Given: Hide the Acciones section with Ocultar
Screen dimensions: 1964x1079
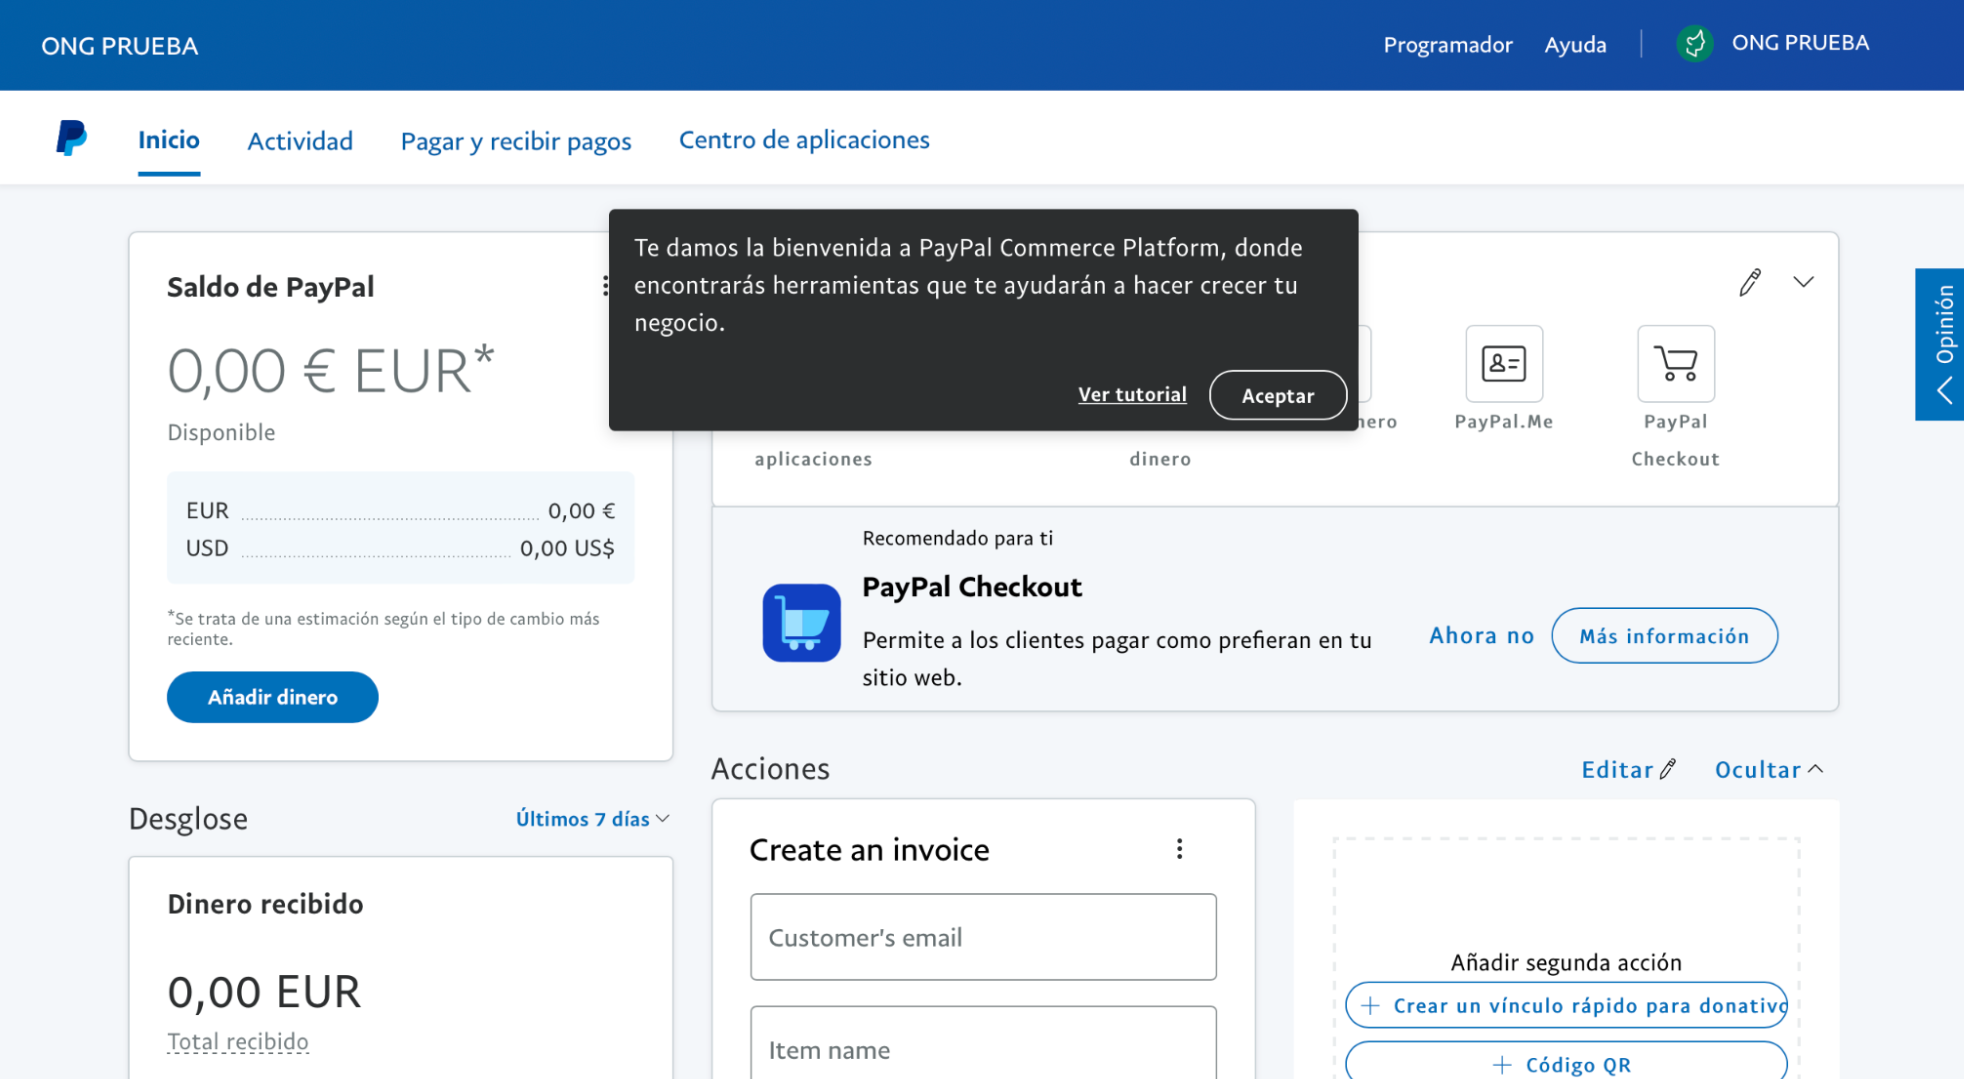Looking at the screenshot, I should 1768,769.
